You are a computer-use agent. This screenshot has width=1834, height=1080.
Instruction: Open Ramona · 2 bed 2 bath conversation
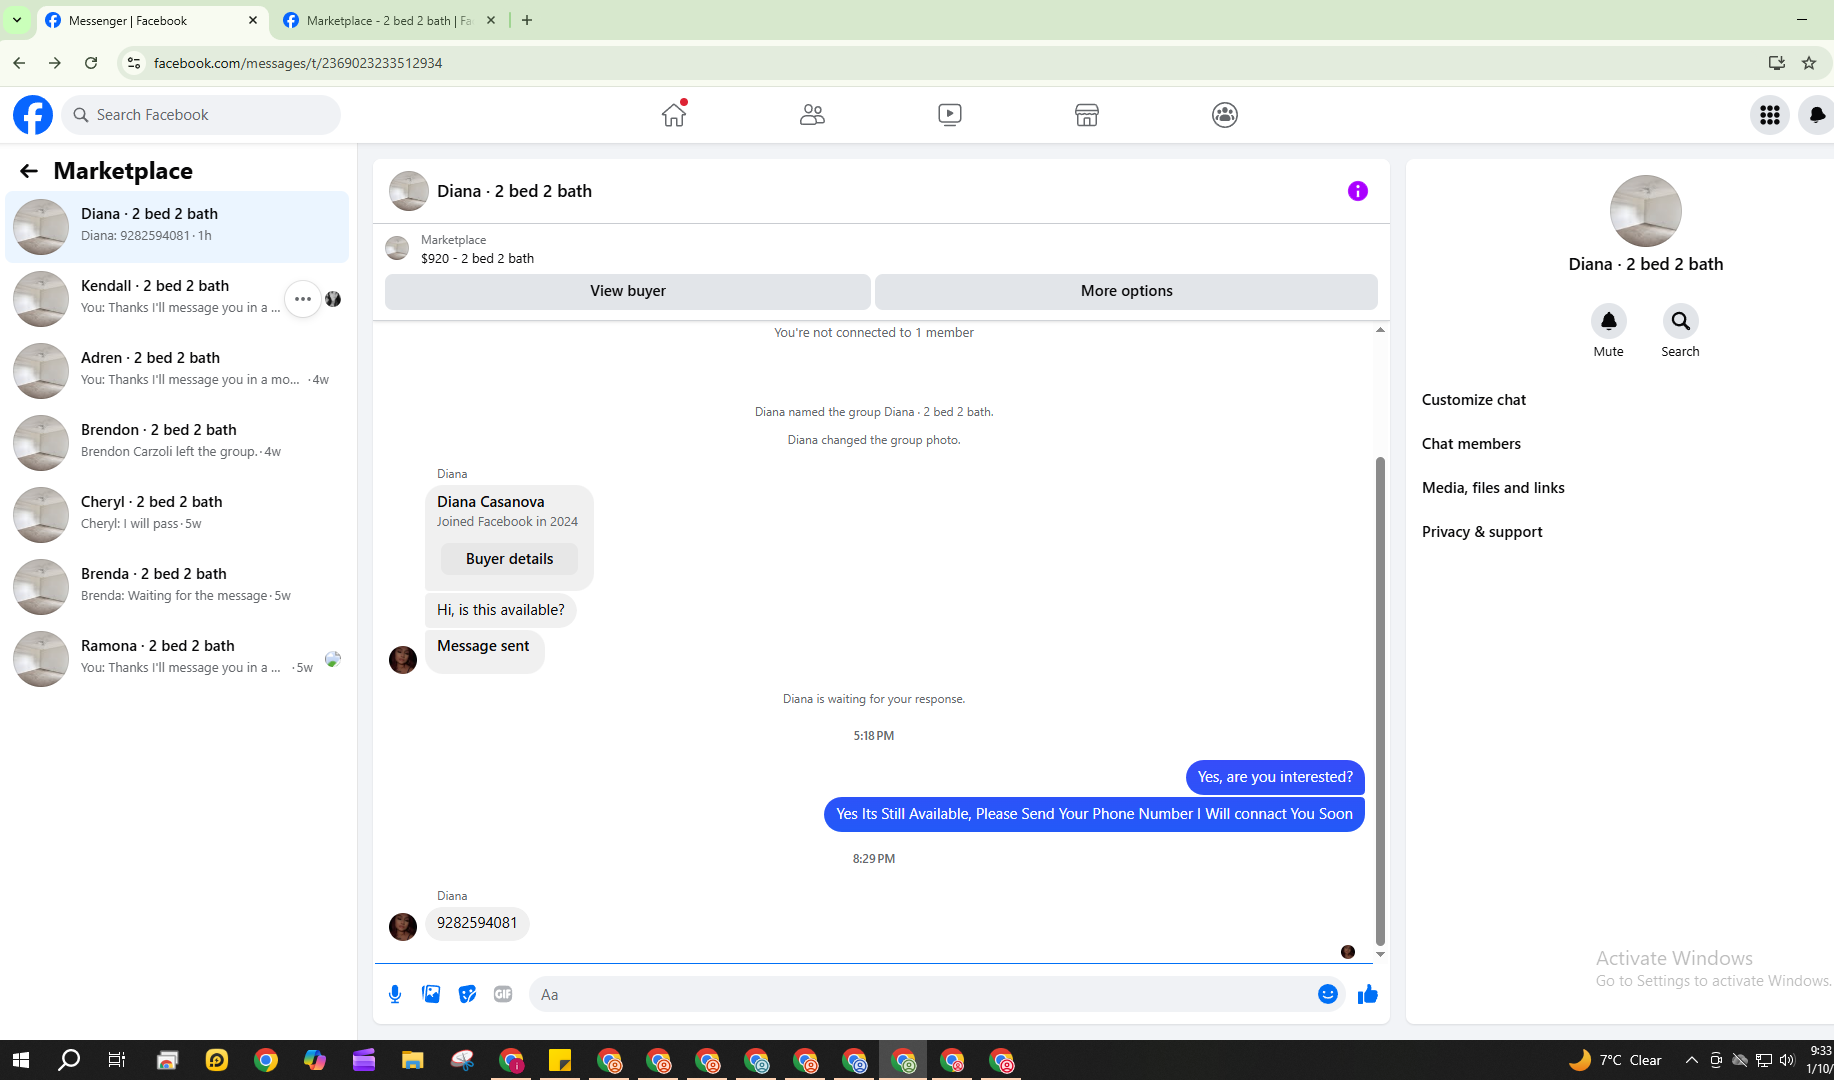177,658
